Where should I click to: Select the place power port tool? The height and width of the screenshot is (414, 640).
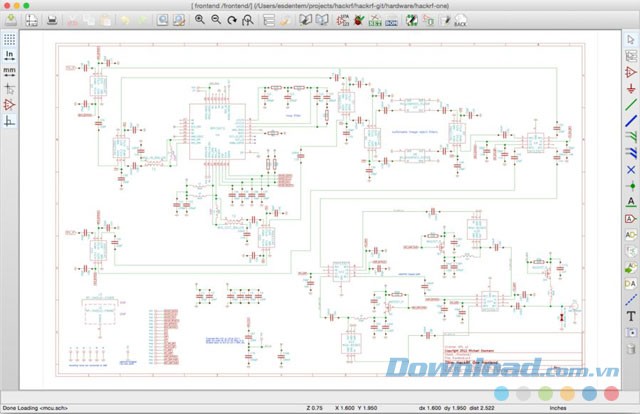click(631, 88)
